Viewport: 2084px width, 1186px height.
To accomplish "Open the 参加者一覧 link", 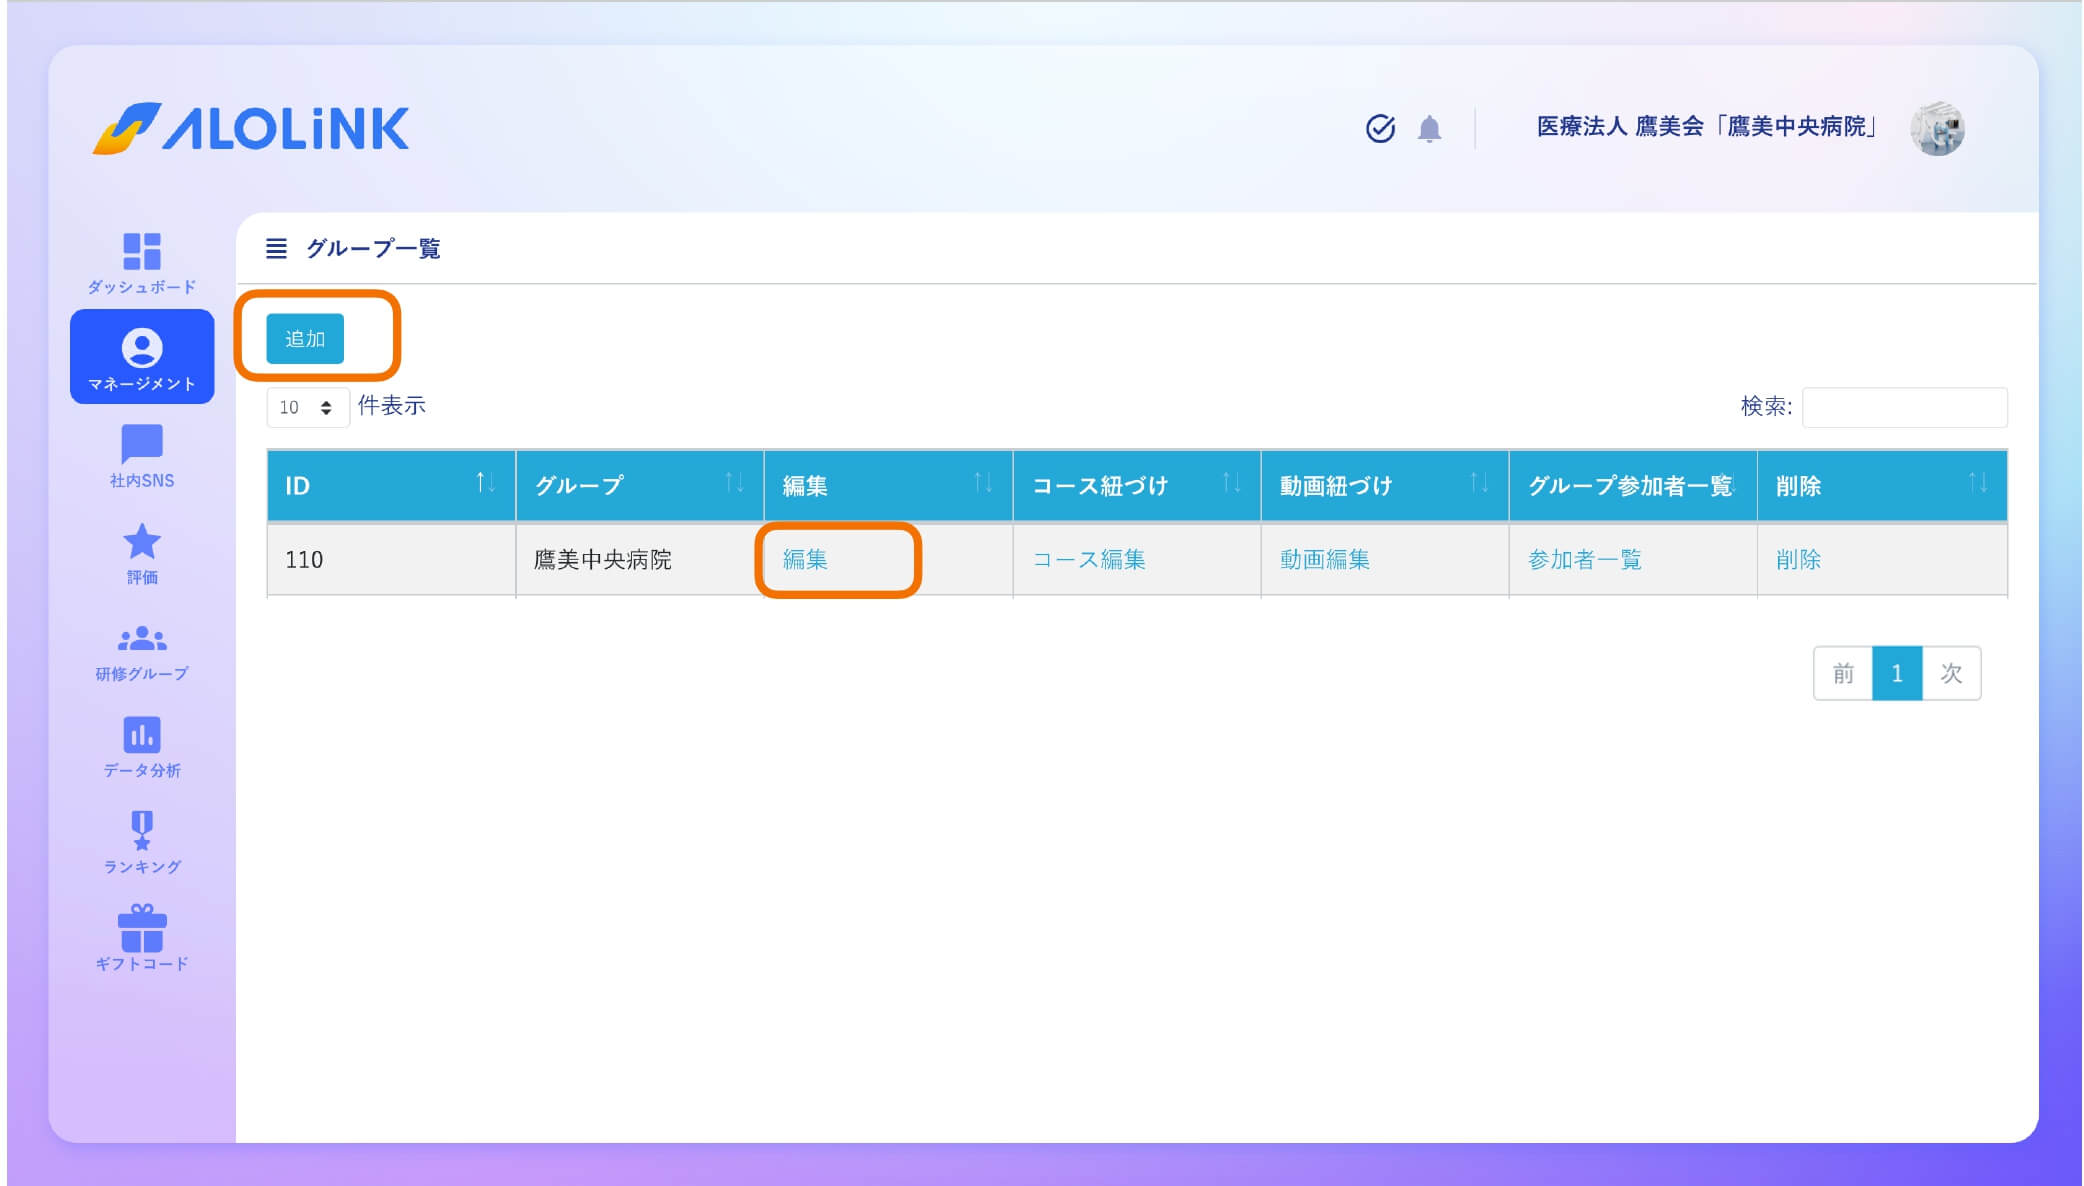I will point(1584,559).
